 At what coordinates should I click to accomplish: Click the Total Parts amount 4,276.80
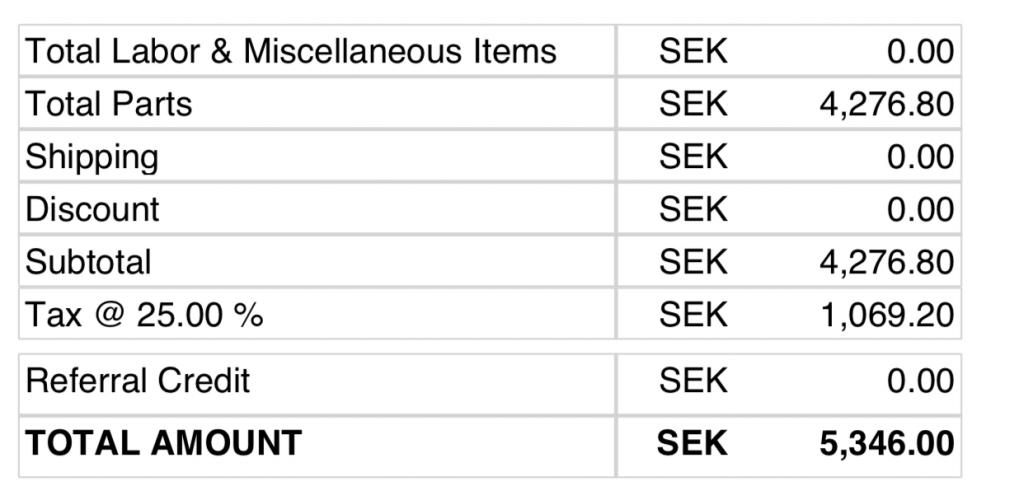886,104
